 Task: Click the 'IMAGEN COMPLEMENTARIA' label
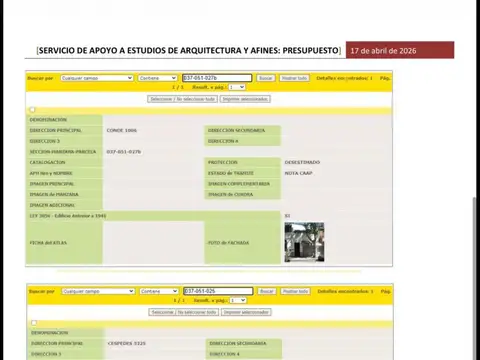(x=239, y=184)
